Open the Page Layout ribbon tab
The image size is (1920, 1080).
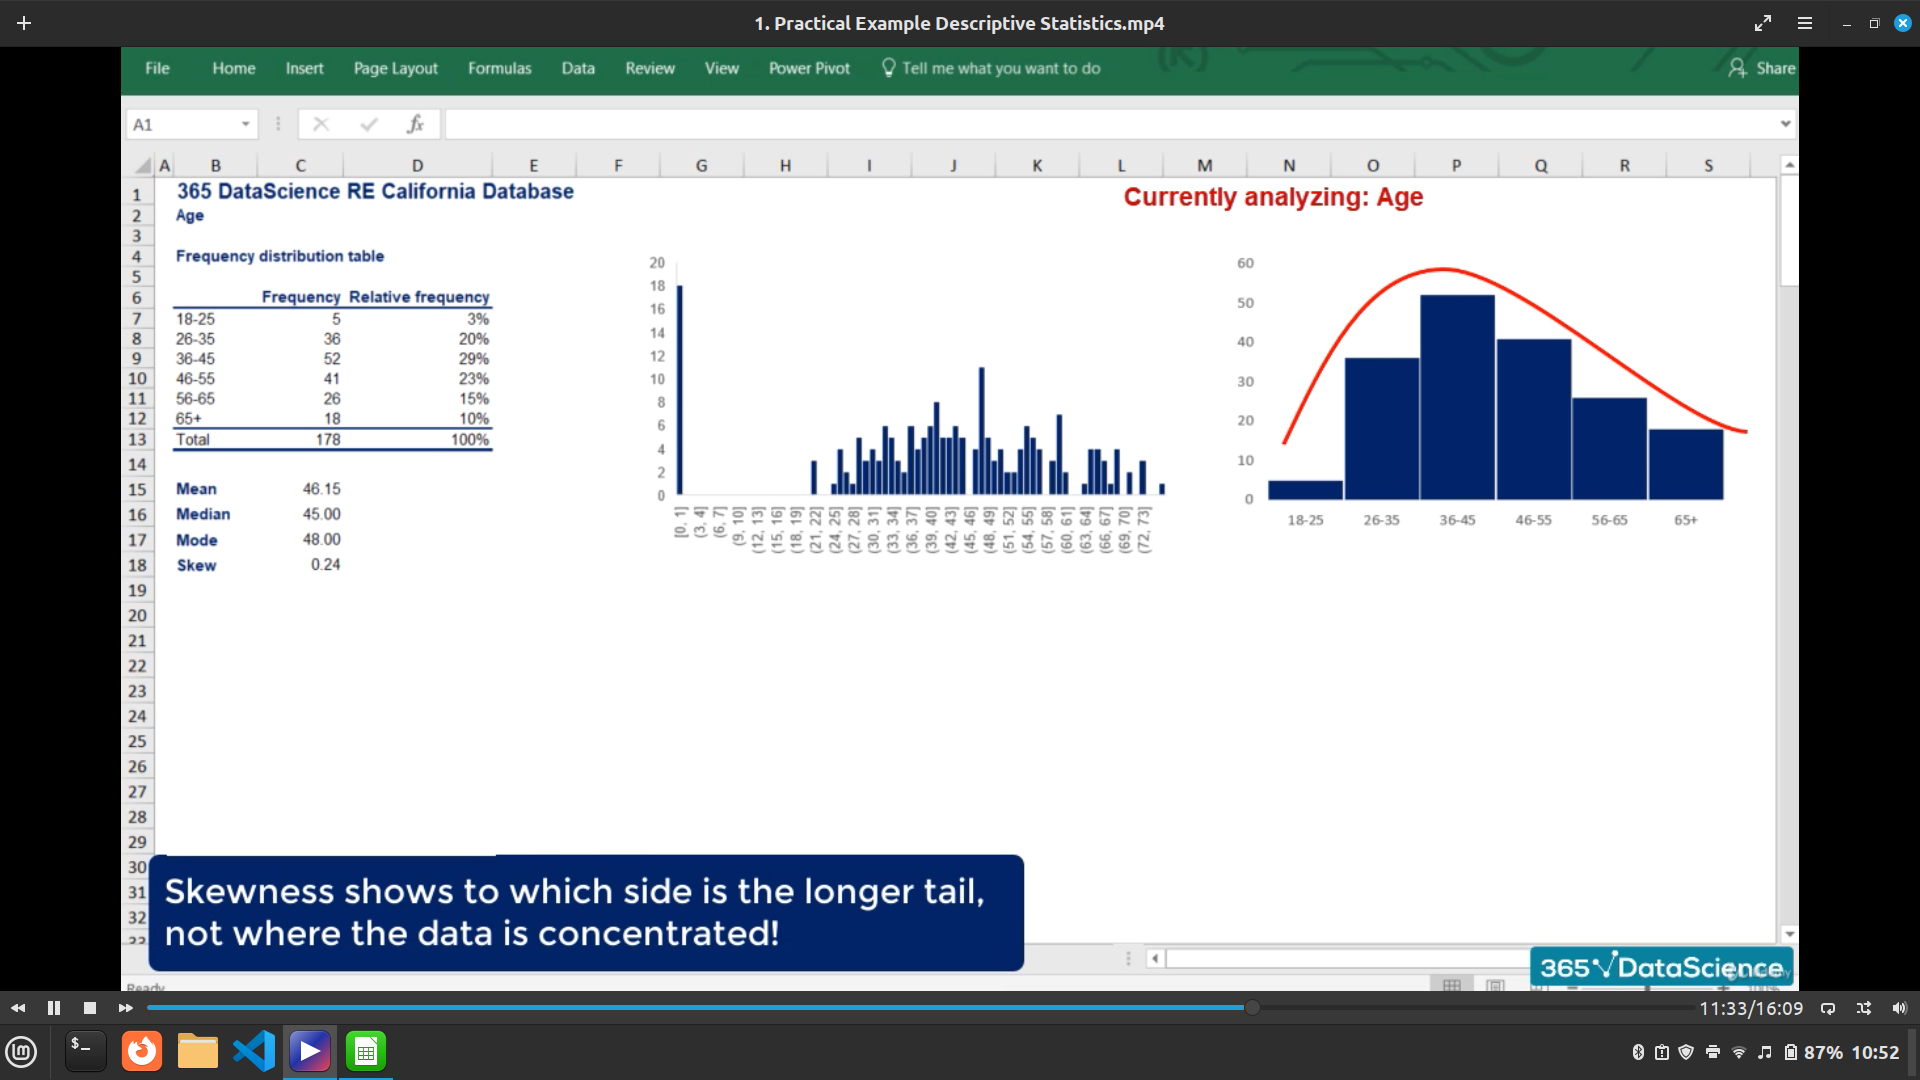point(395,68)
